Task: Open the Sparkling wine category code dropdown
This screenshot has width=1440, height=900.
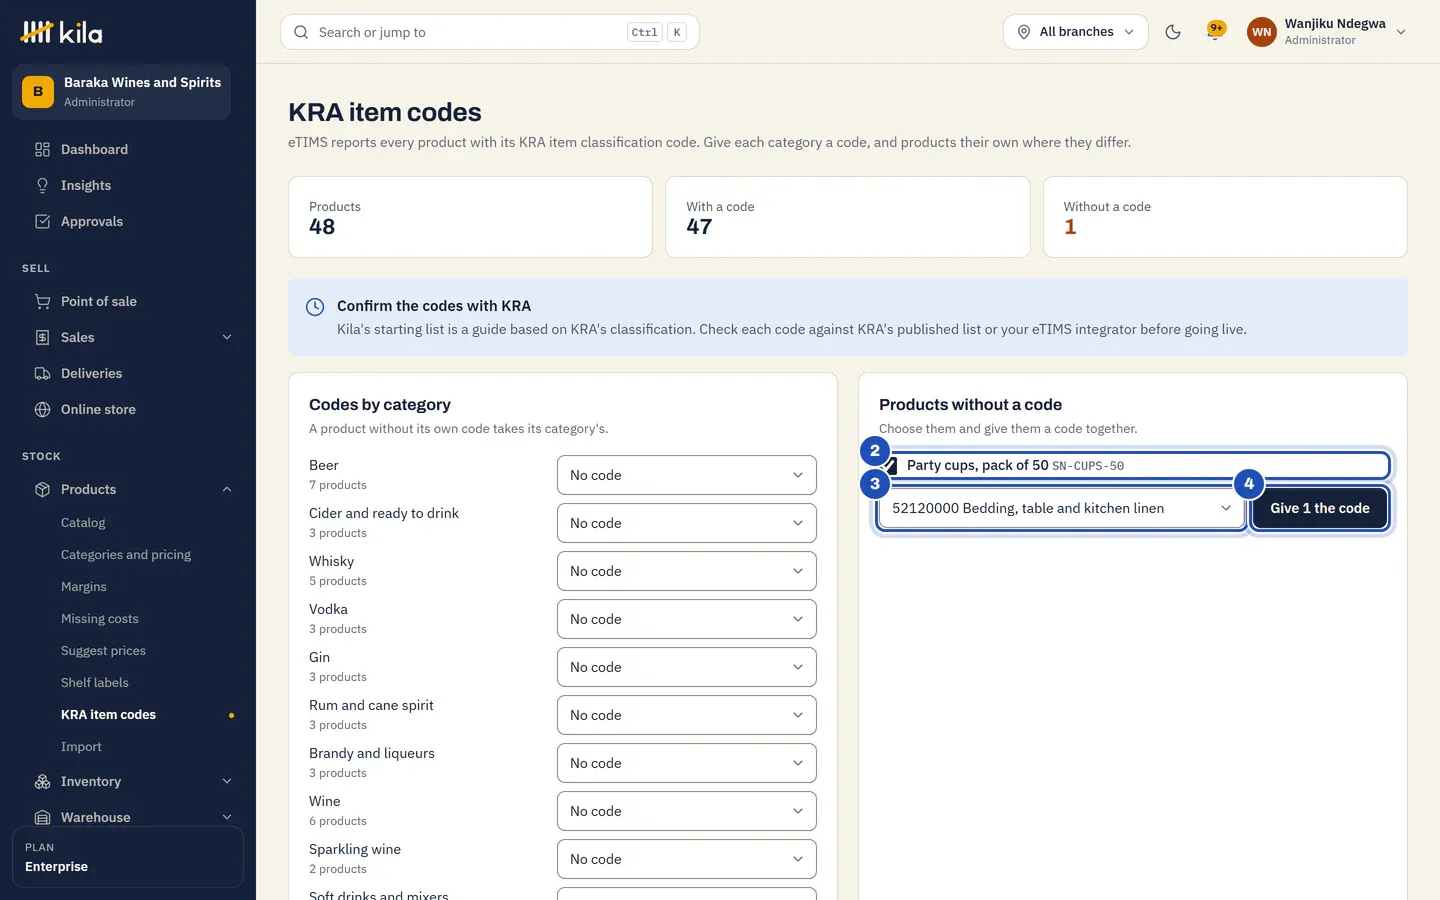Action: pyautogui.click(x=687, y=859)
